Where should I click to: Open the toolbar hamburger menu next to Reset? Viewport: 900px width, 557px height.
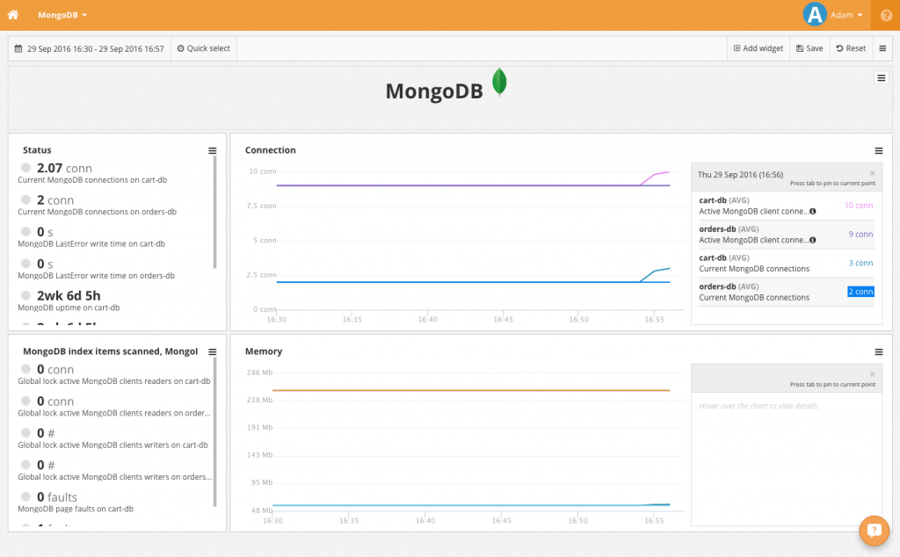point(883,49)
